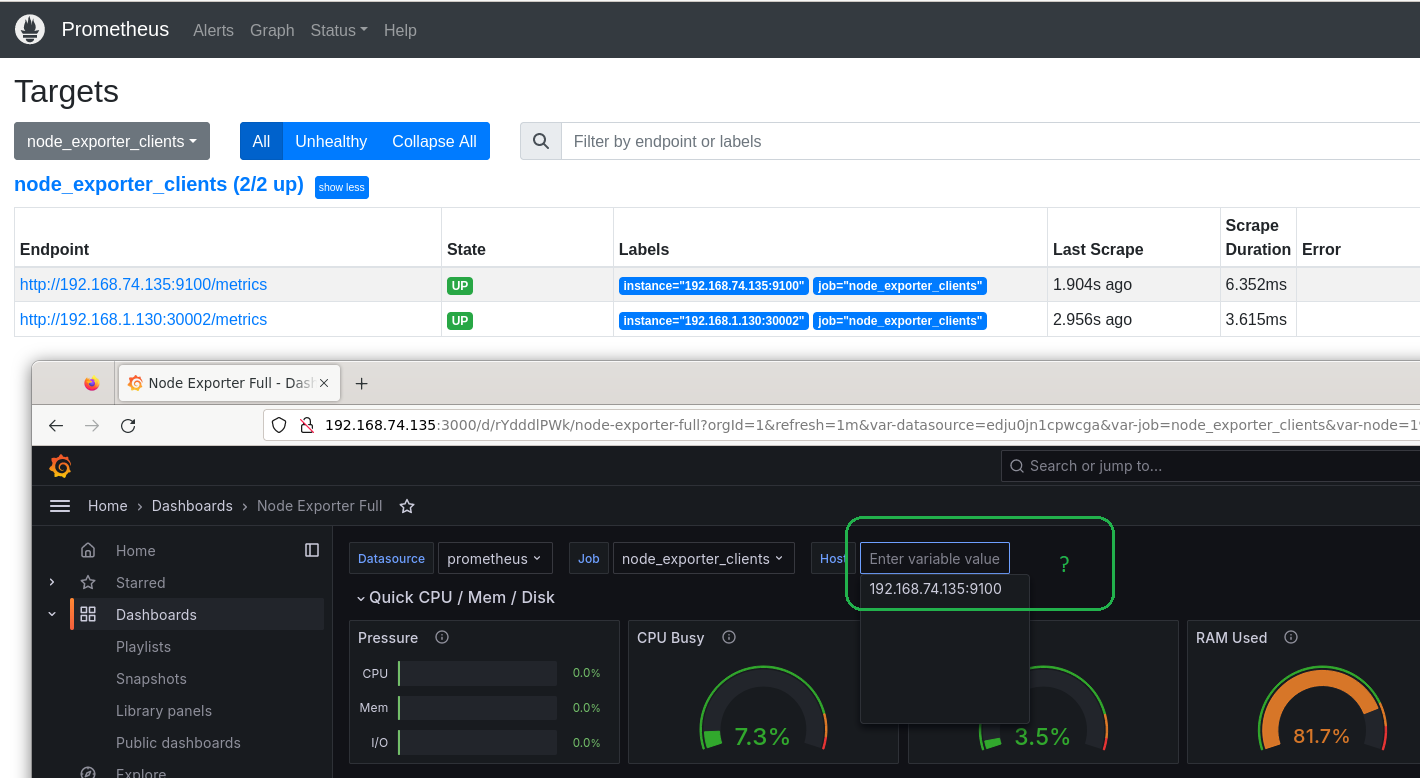Open the node_exporter_clients pool dropdown
The image size is (1420, 778).
point(112,141)
